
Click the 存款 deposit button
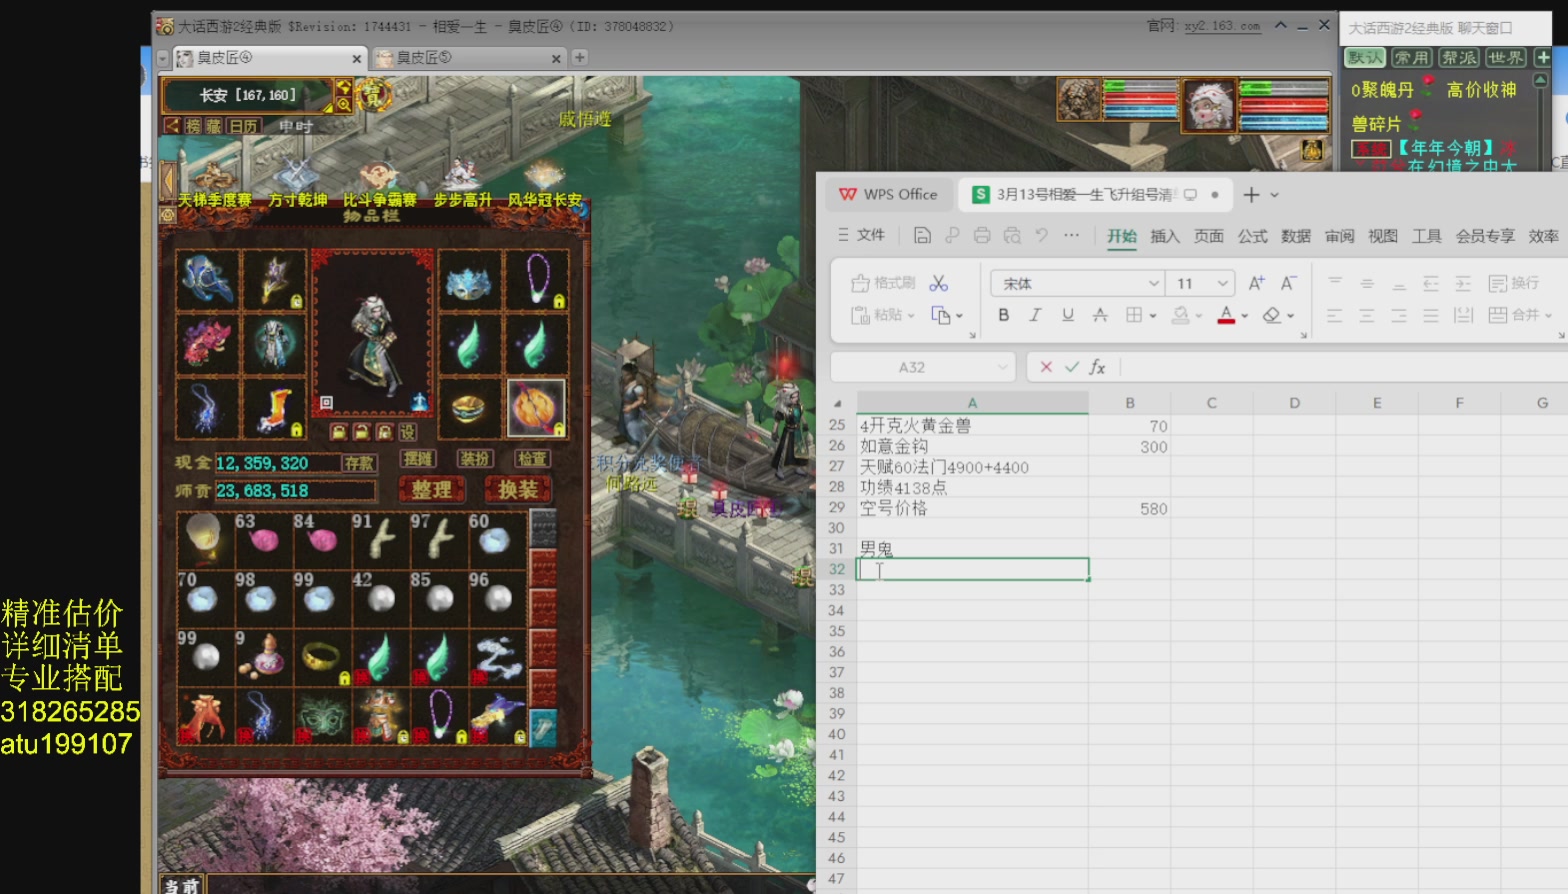359,463
